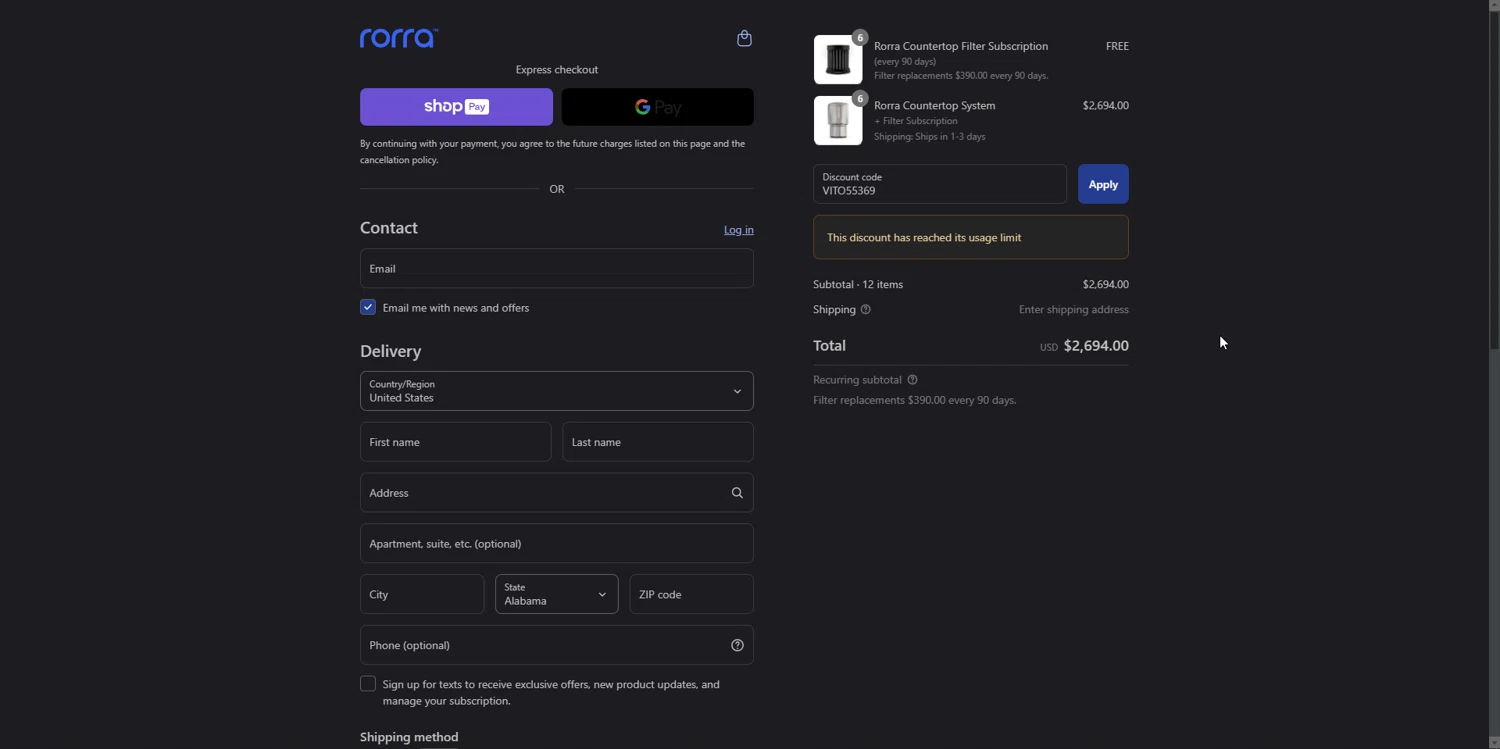This screenshot has height=749, width=1500.
Task: Check the sign up for texts box
Action: [368, 684]
